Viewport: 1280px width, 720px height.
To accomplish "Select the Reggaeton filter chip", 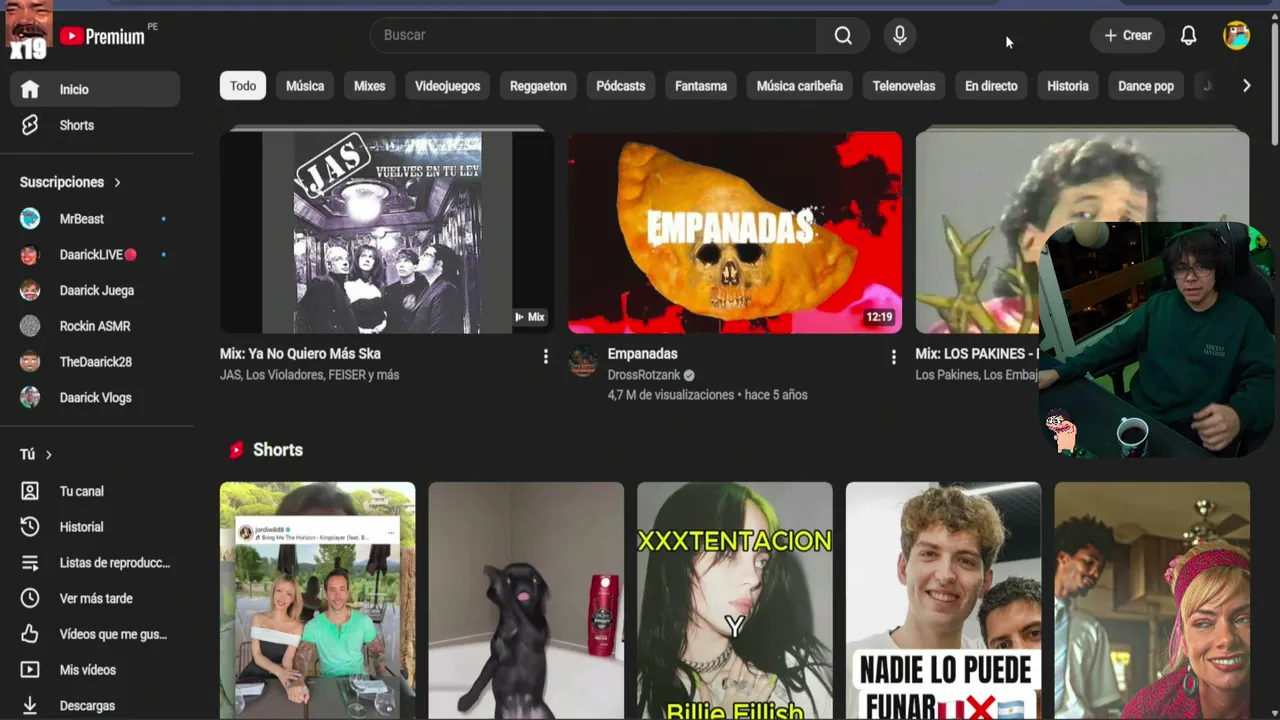I will pos(538,86).
